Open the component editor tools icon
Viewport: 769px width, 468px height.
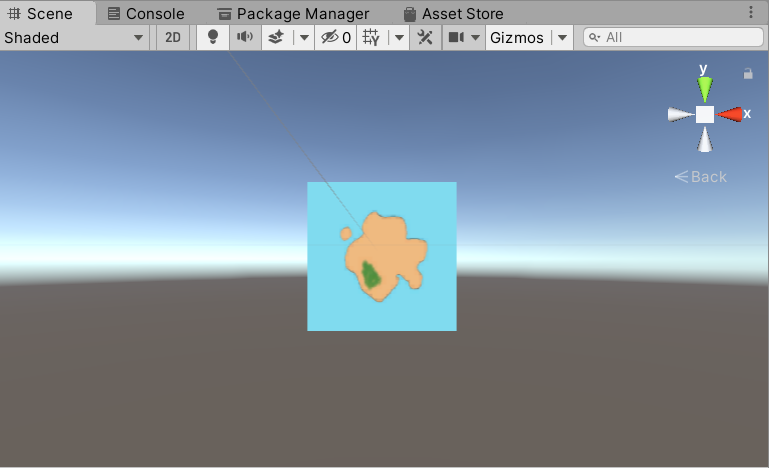425,38
